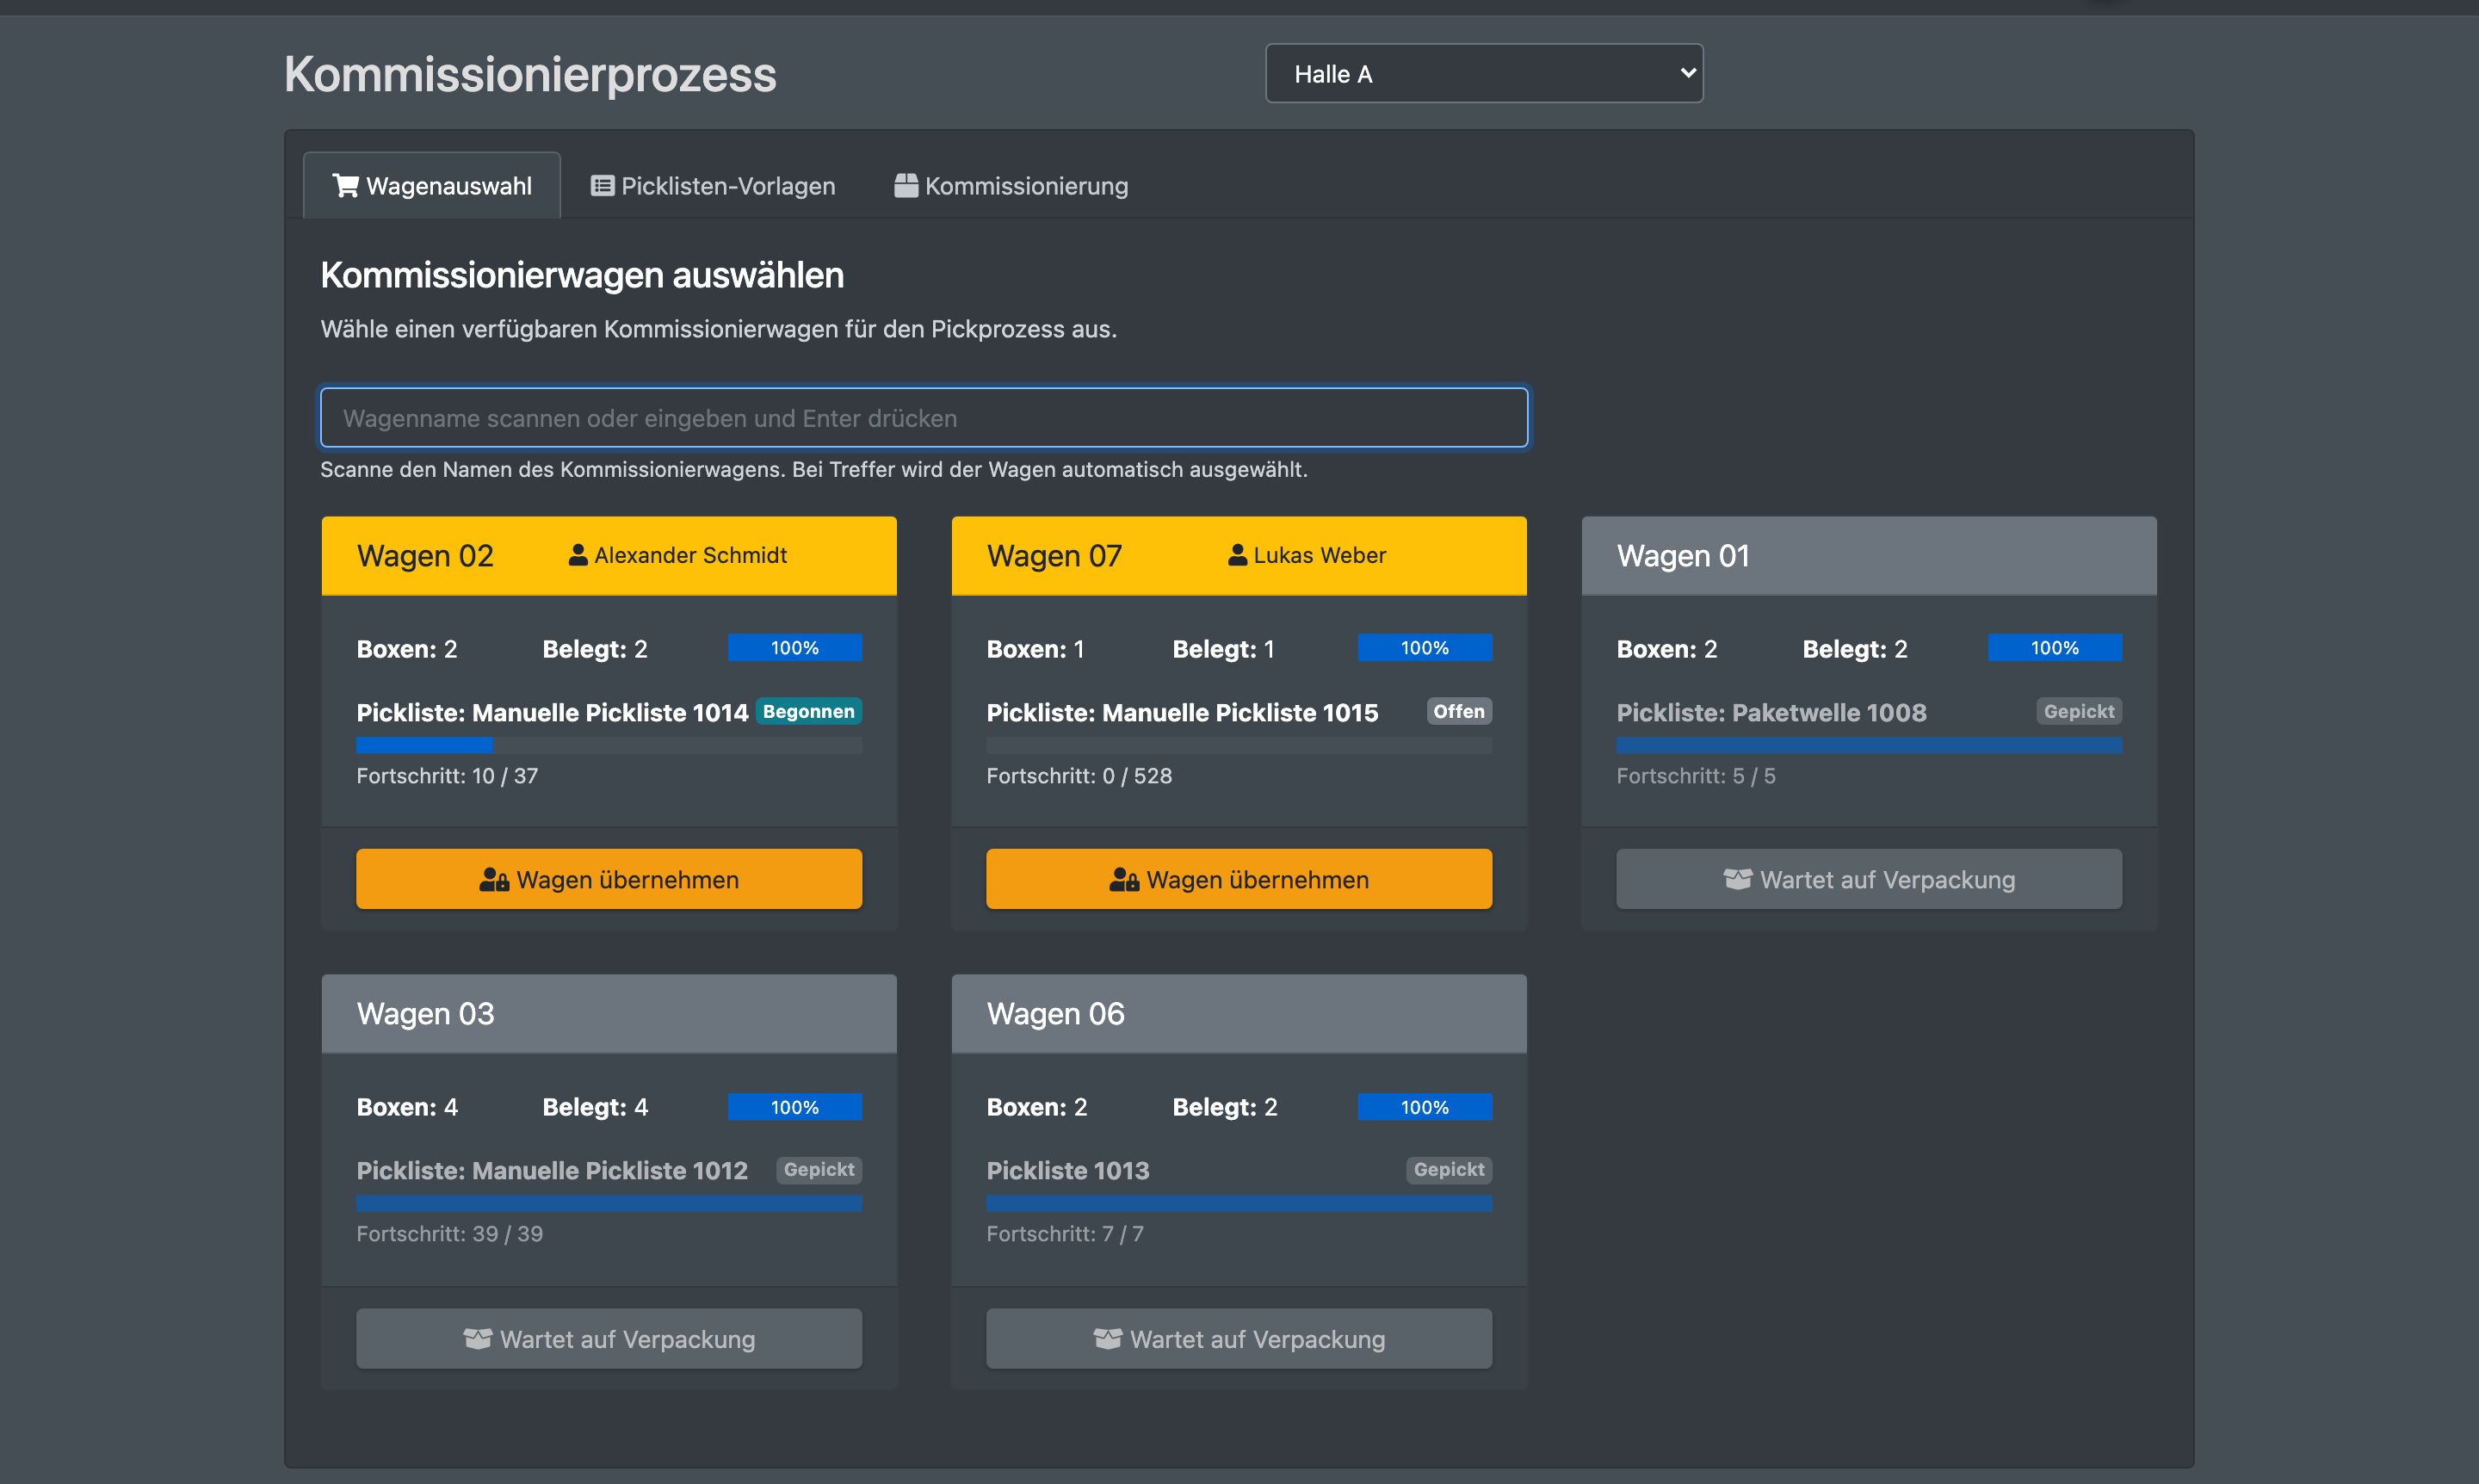The height and width of the screenshot is (1484, 2479).
Task: Click Fortschritt: 39 / 39 text
Action: coord(450,1234)
